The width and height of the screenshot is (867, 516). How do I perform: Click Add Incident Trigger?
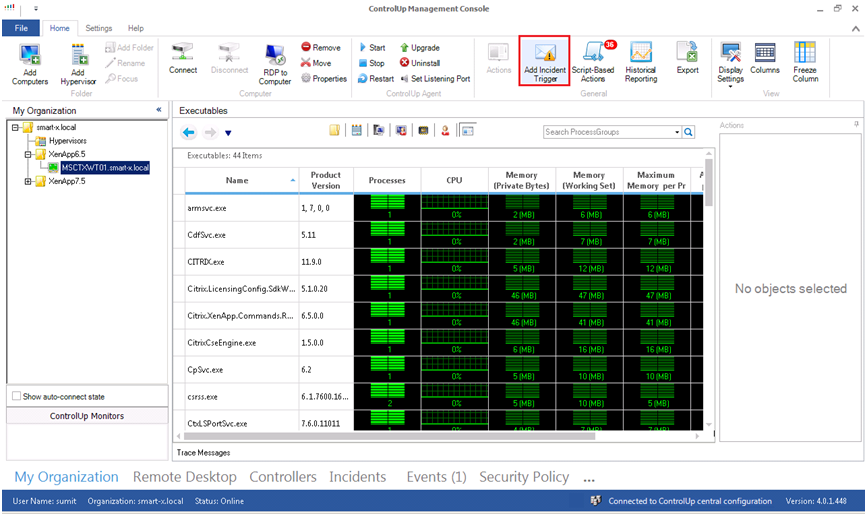coord(545,61)
